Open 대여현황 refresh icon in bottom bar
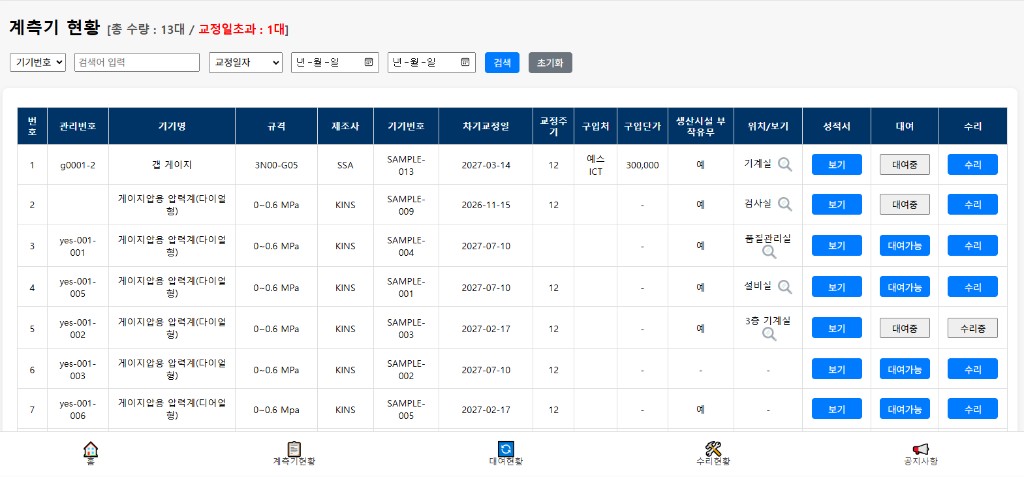This screenshot has width=1024, height=477. coord(505,449)
